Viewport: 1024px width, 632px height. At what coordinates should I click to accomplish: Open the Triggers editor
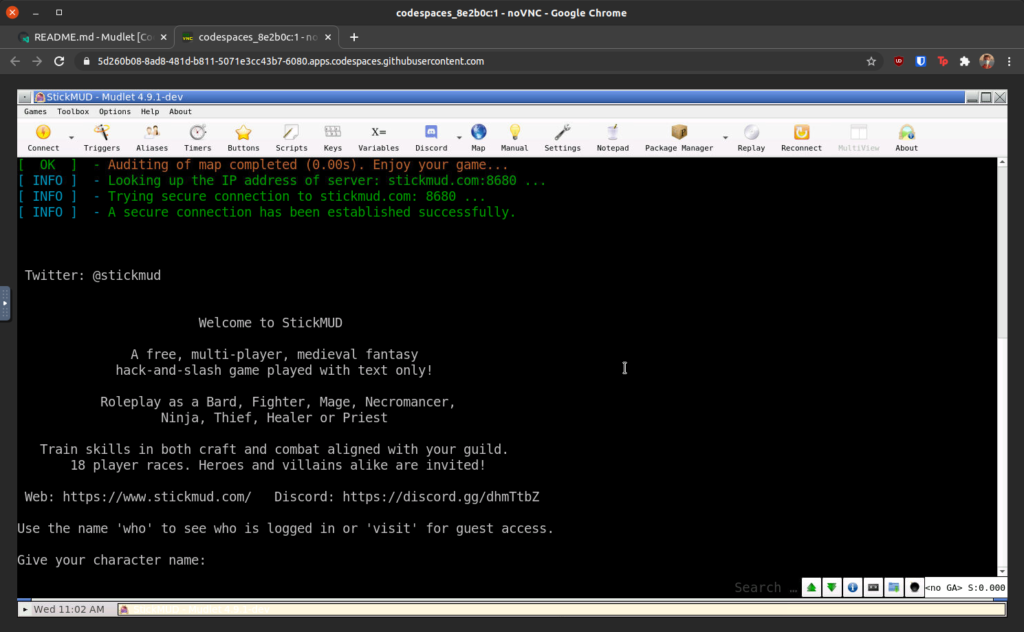pyautogui.click(x=101, y=138)
